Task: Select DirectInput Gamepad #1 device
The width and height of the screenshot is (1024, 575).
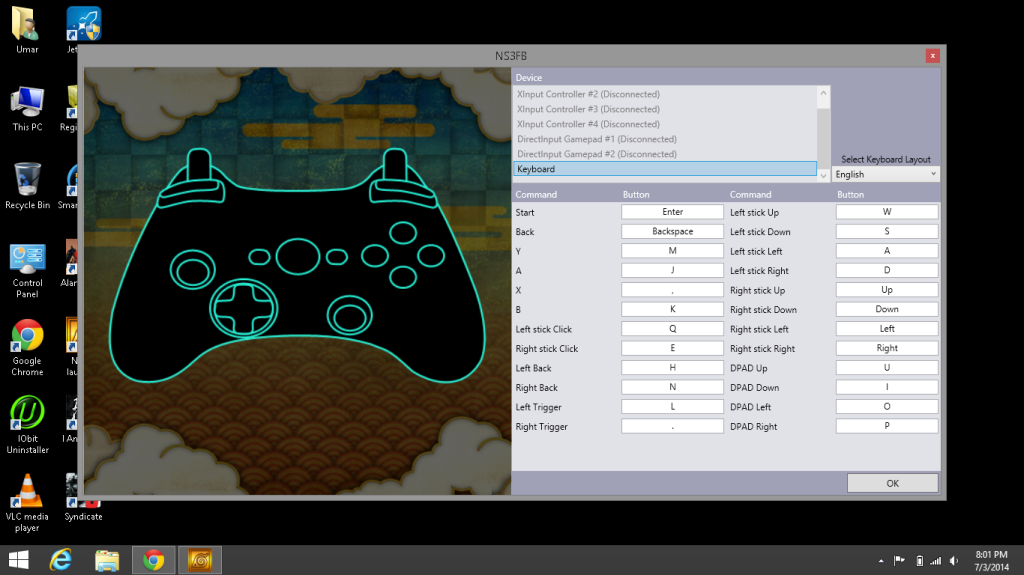Action: click(665, 139)
